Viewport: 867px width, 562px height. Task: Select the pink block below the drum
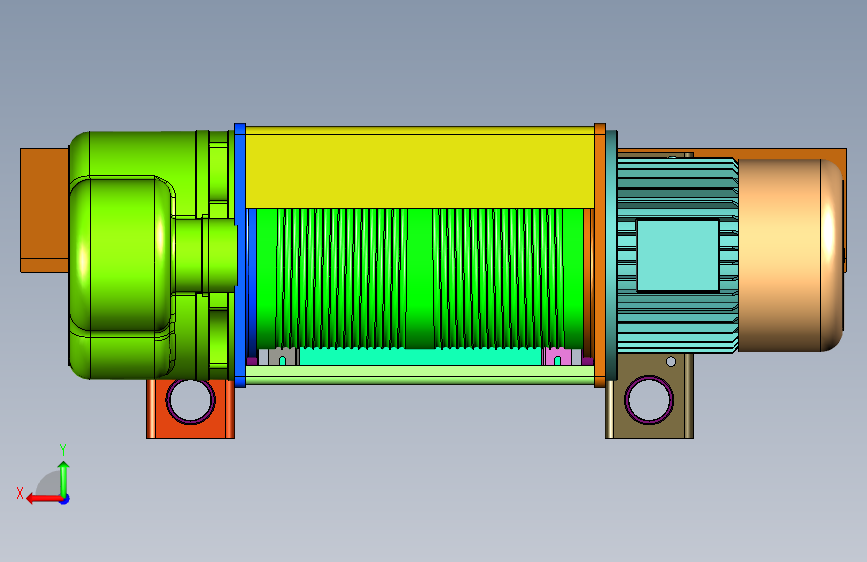click(x=558, y=357)
